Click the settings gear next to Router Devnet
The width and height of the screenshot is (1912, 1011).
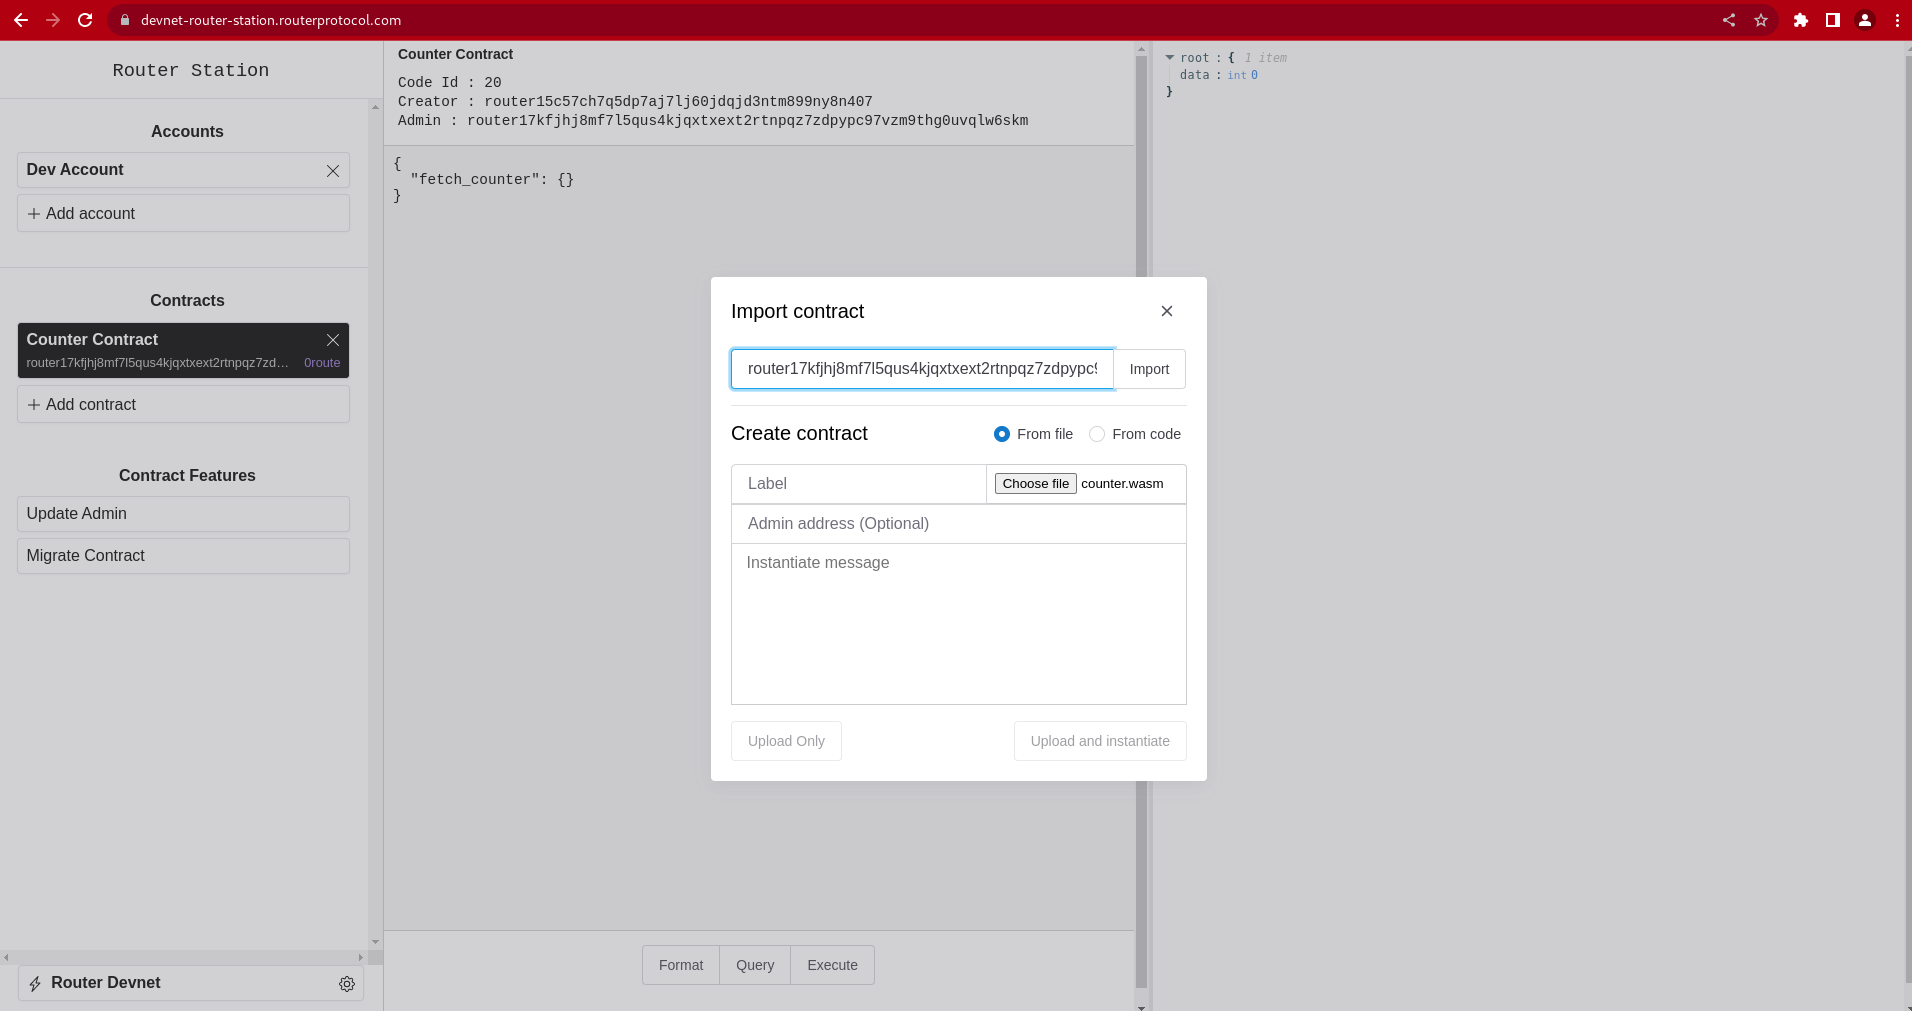pyautogui.click(x=347, y=984)
